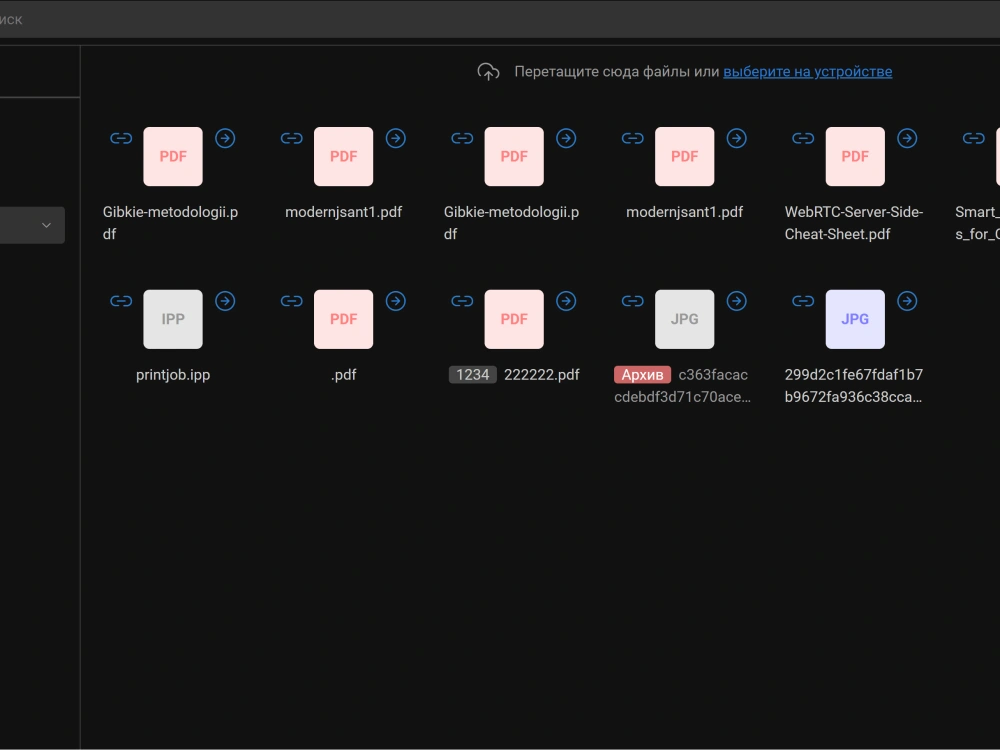
Task: Copy link for printjob.ipp
Action: point(121,301)
